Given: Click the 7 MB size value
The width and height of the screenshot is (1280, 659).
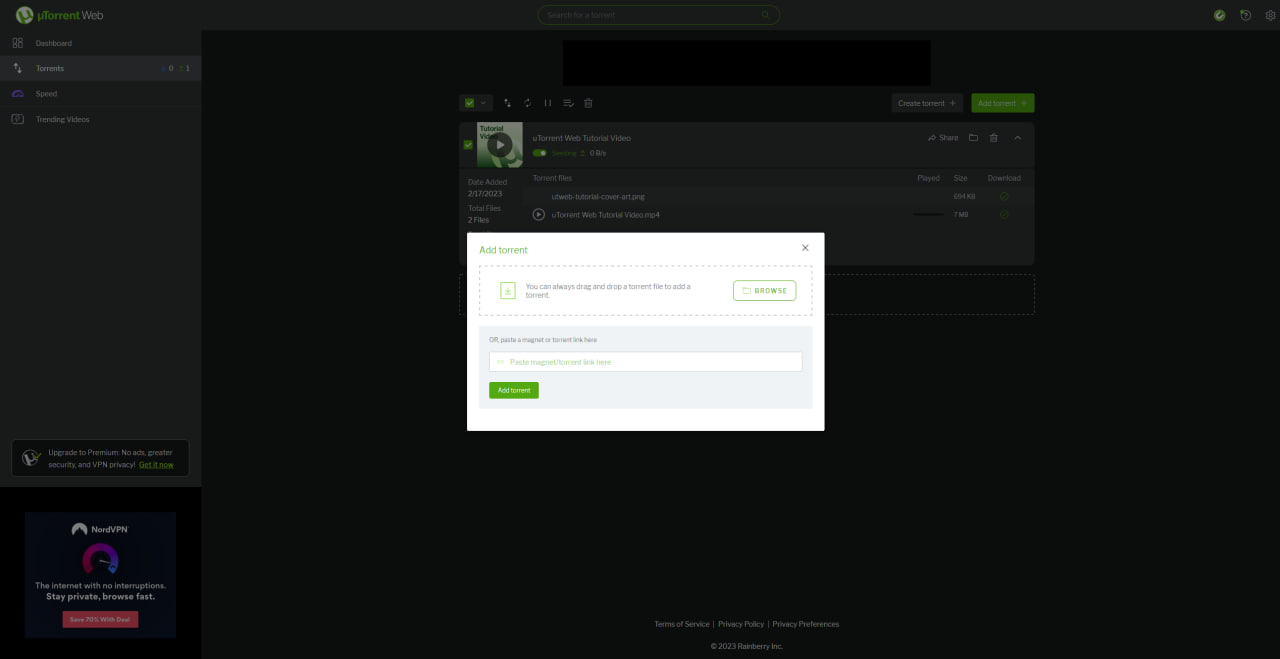Looking at the screenshot, I should (x=961, y=215).
